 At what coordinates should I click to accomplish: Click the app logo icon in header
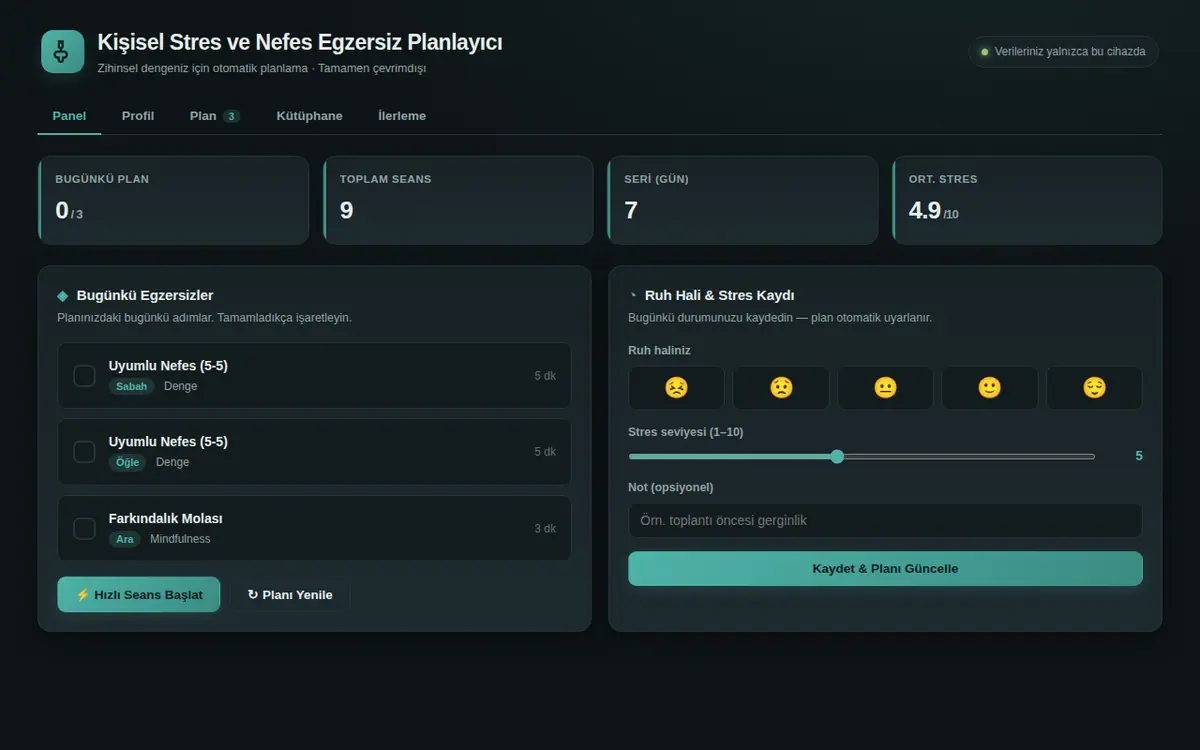62,51
